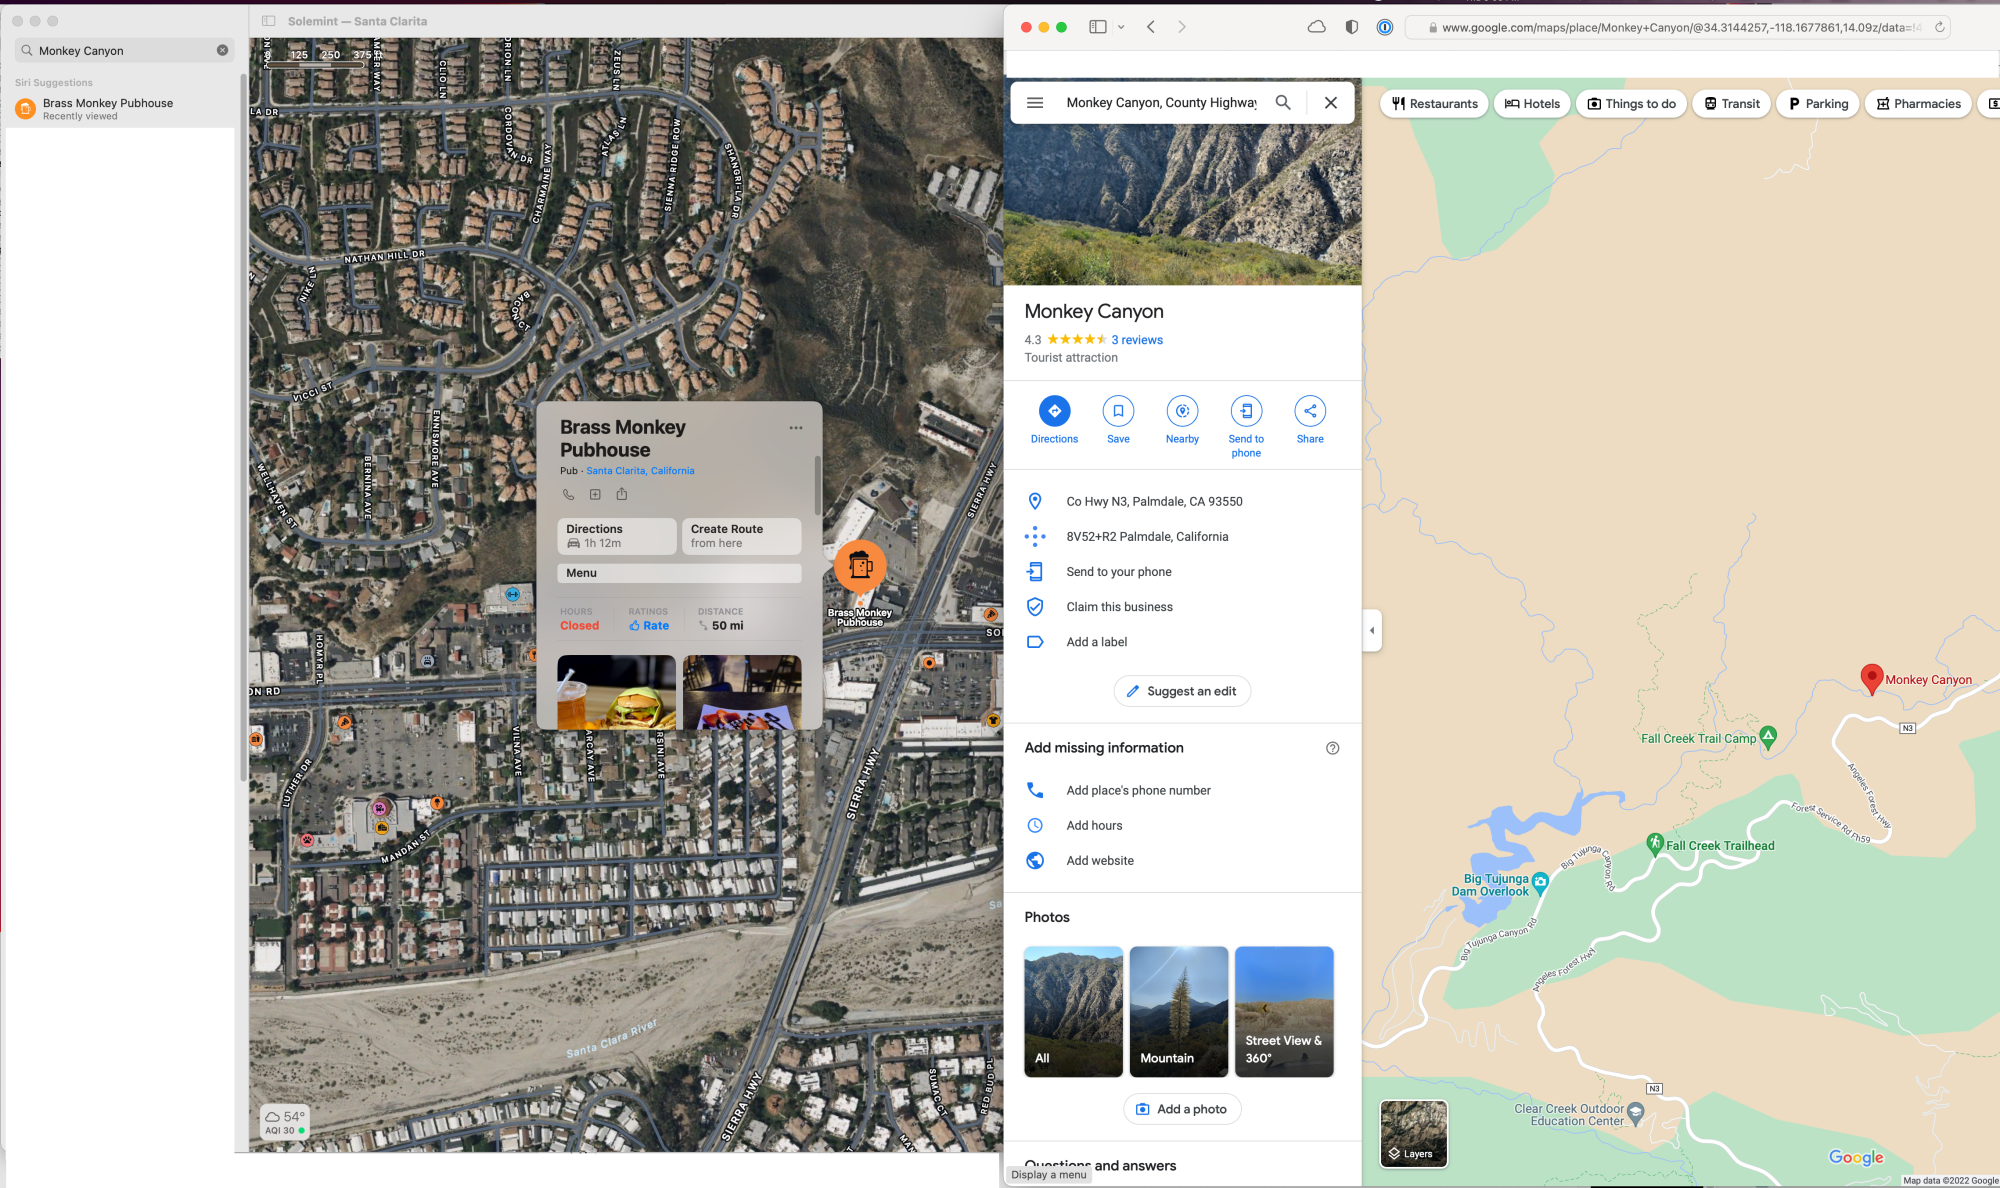Reload the Google Maps page
This screenshot has height=1188, width=2000.
pyautogui.click(x=1940, y=27)
